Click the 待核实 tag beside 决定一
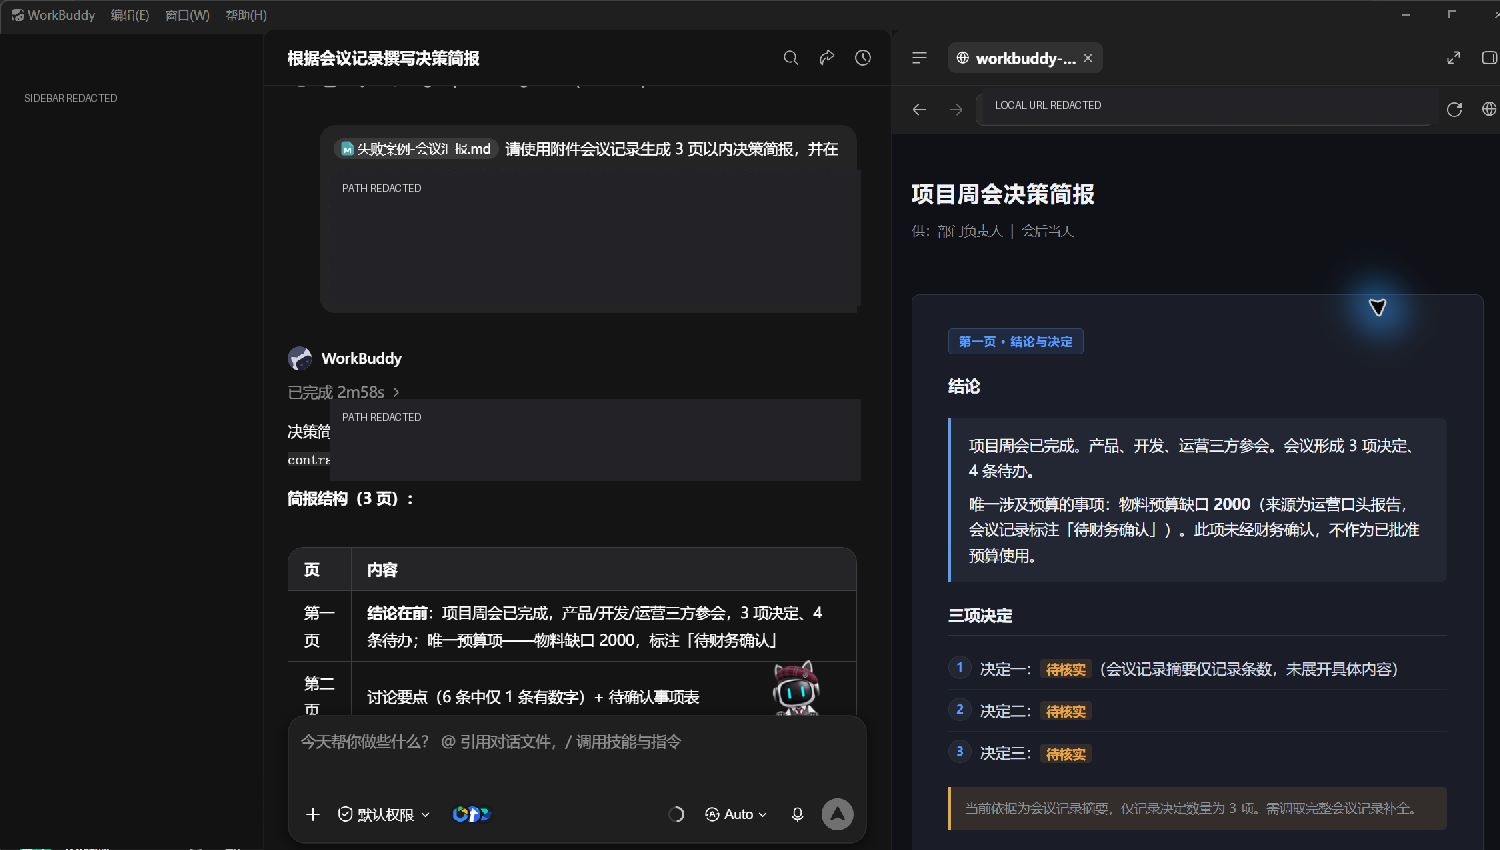This screenshot has width=1500, height=850. click(x=1066, y=669)
